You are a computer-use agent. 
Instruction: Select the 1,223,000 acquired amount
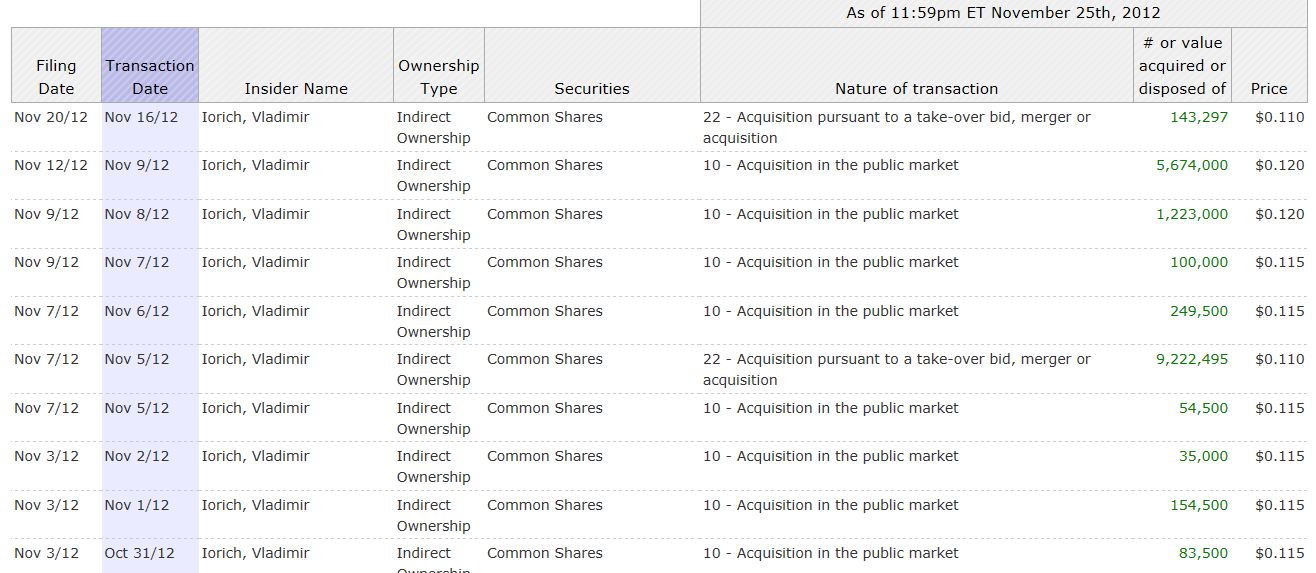tap(1192, 214)
